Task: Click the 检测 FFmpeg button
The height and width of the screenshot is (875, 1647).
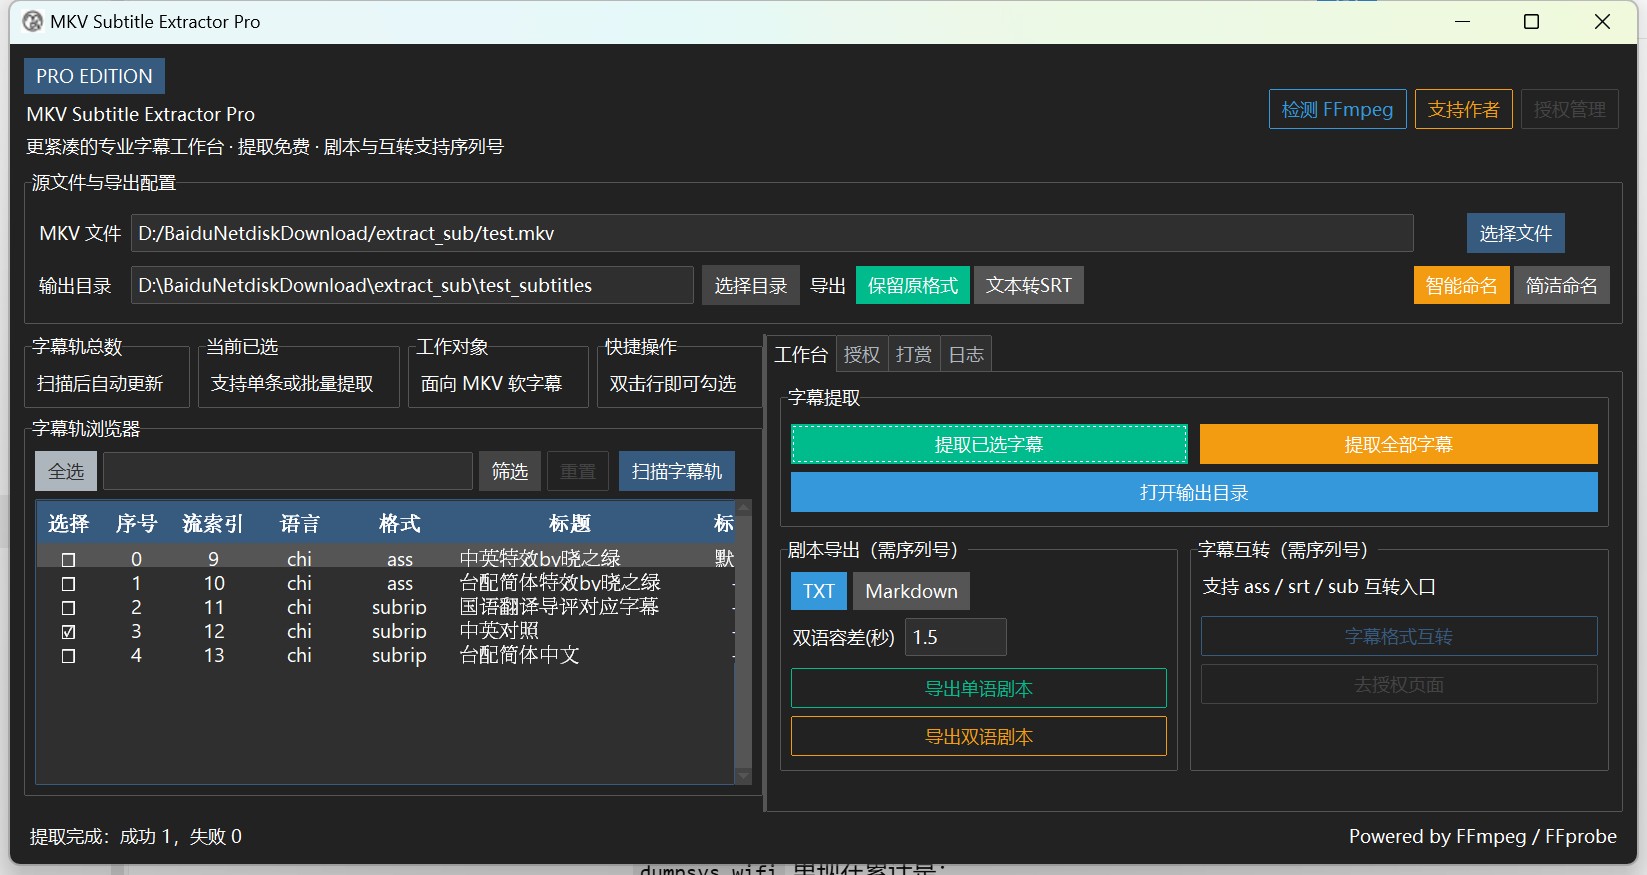Action: pos(1337,110)
